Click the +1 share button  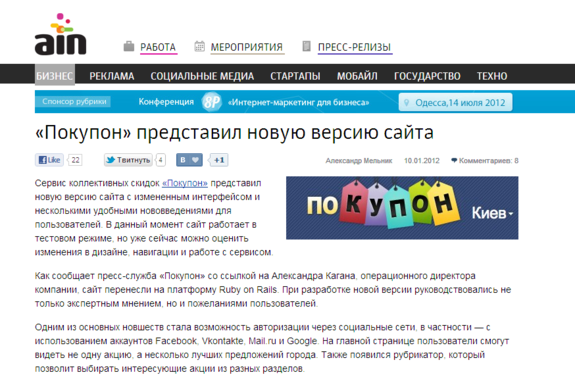(x=219, y=160)
